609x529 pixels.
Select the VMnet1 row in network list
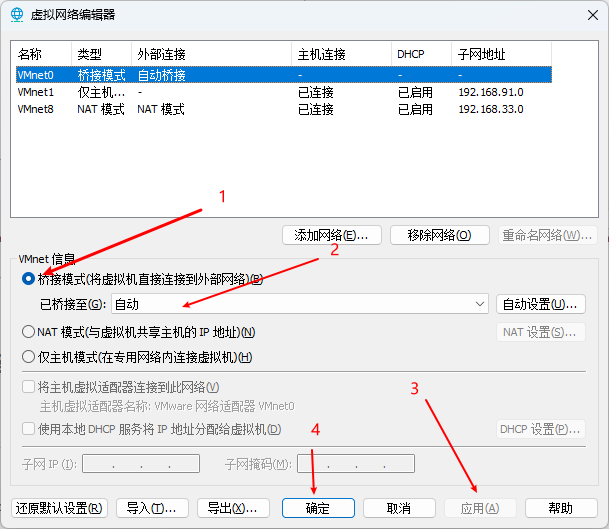[x=284, y=92]
